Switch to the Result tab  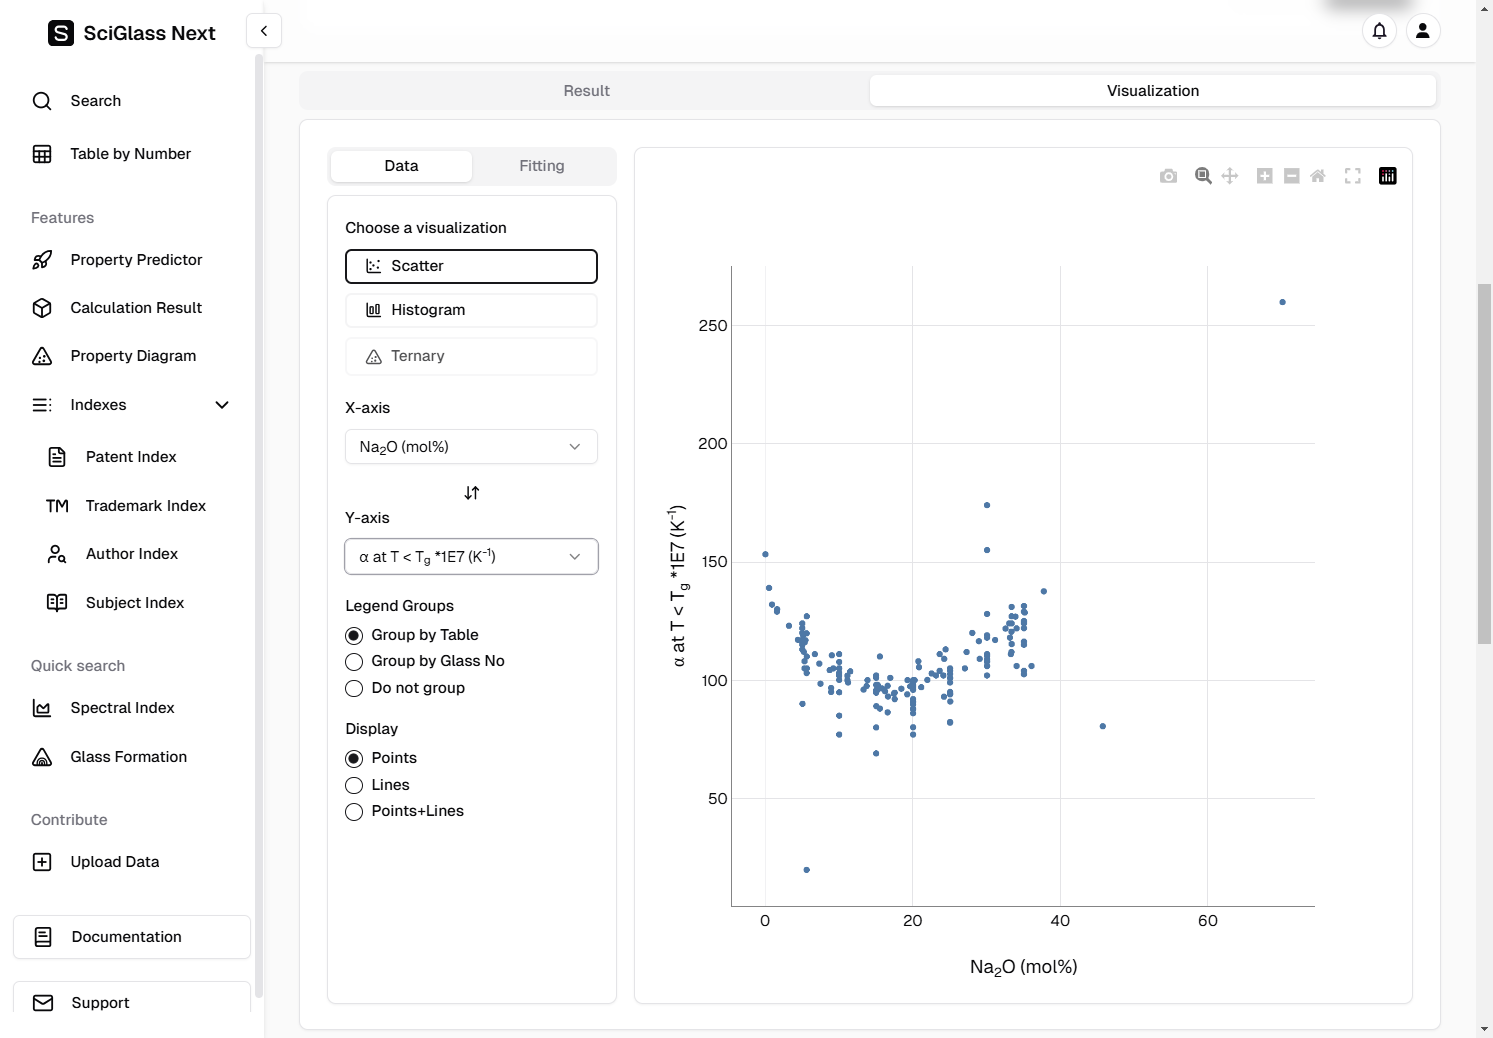586,91
